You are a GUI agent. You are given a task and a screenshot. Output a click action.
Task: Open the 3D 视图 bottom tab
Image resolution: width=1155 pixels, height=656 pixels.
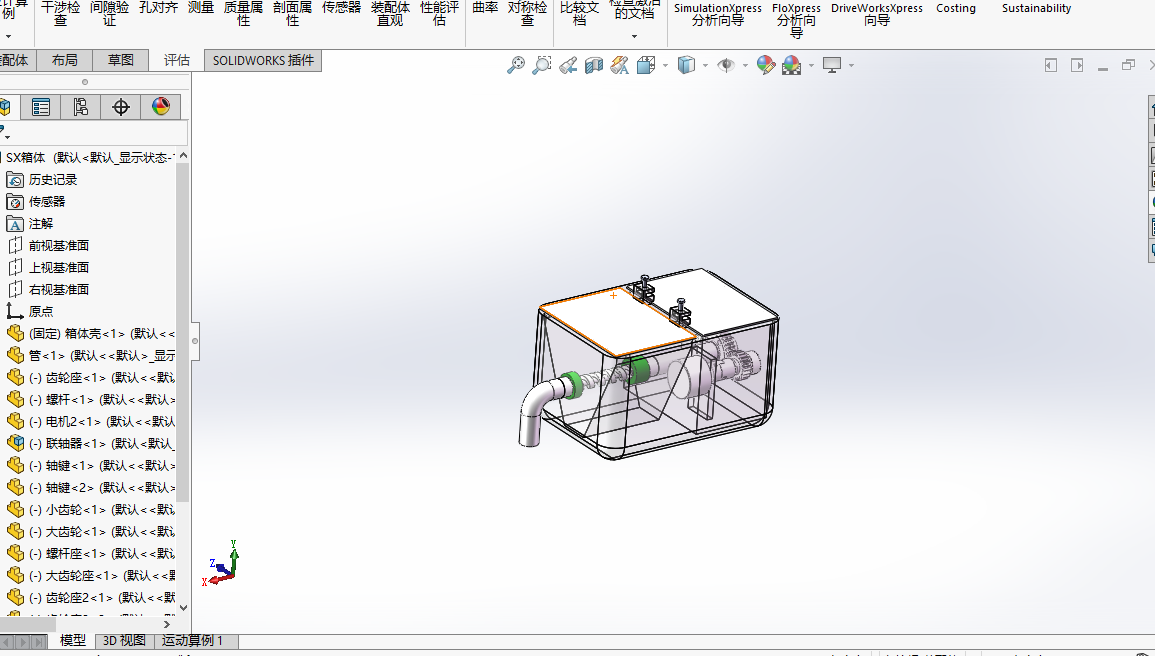[x=124, y=641]
